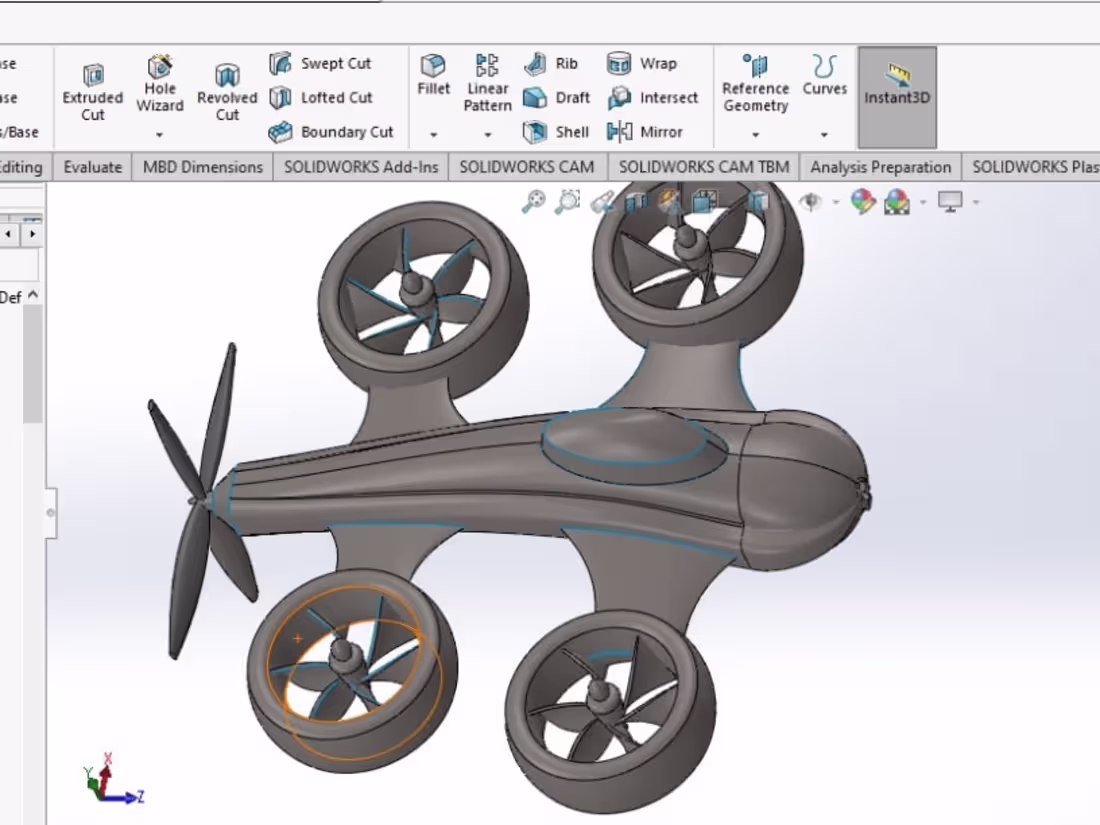The image size is (1100, 825).
Task: Select the Lofted Cut feature
Action: pyautogui.click(x=330, y=97)
